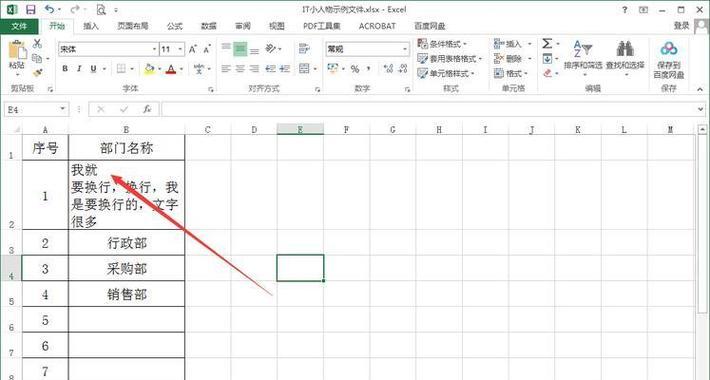Expand the formula bar chevron
Image resolution: width=710 pixels, height=380 pixels.
[x=701, y=109]
